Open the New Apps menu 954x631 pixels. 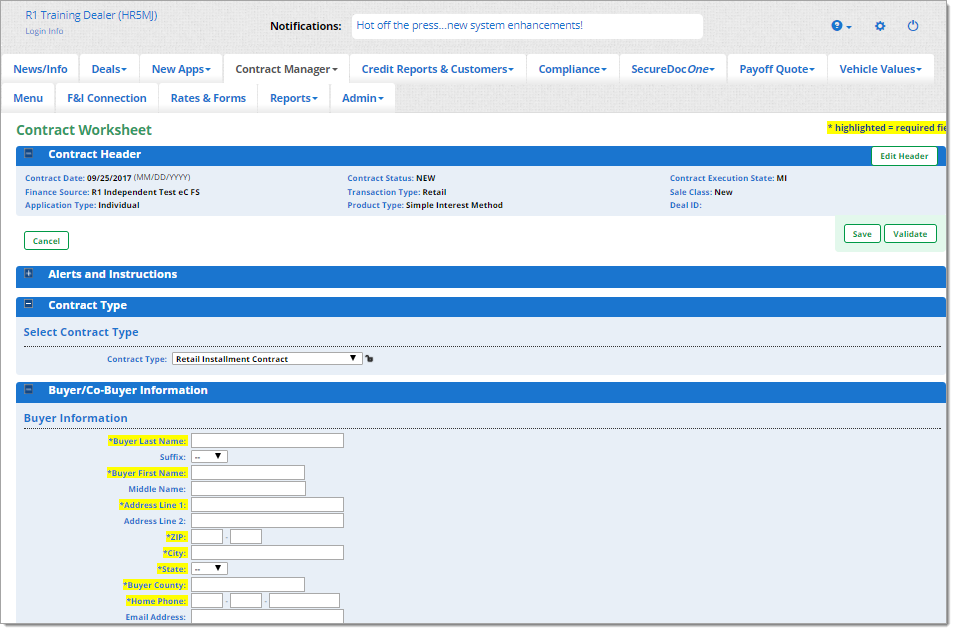click(181, 69)
